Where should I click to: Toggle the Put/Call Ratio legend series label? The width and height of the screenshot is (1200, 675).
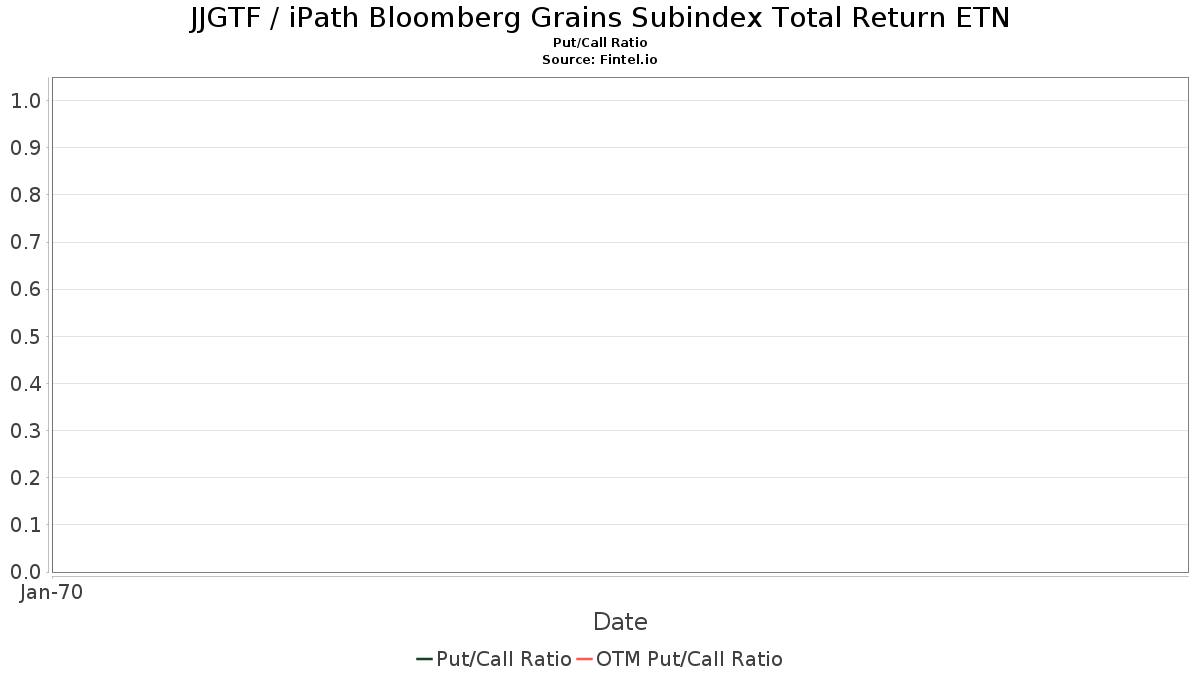coord(504,659)
